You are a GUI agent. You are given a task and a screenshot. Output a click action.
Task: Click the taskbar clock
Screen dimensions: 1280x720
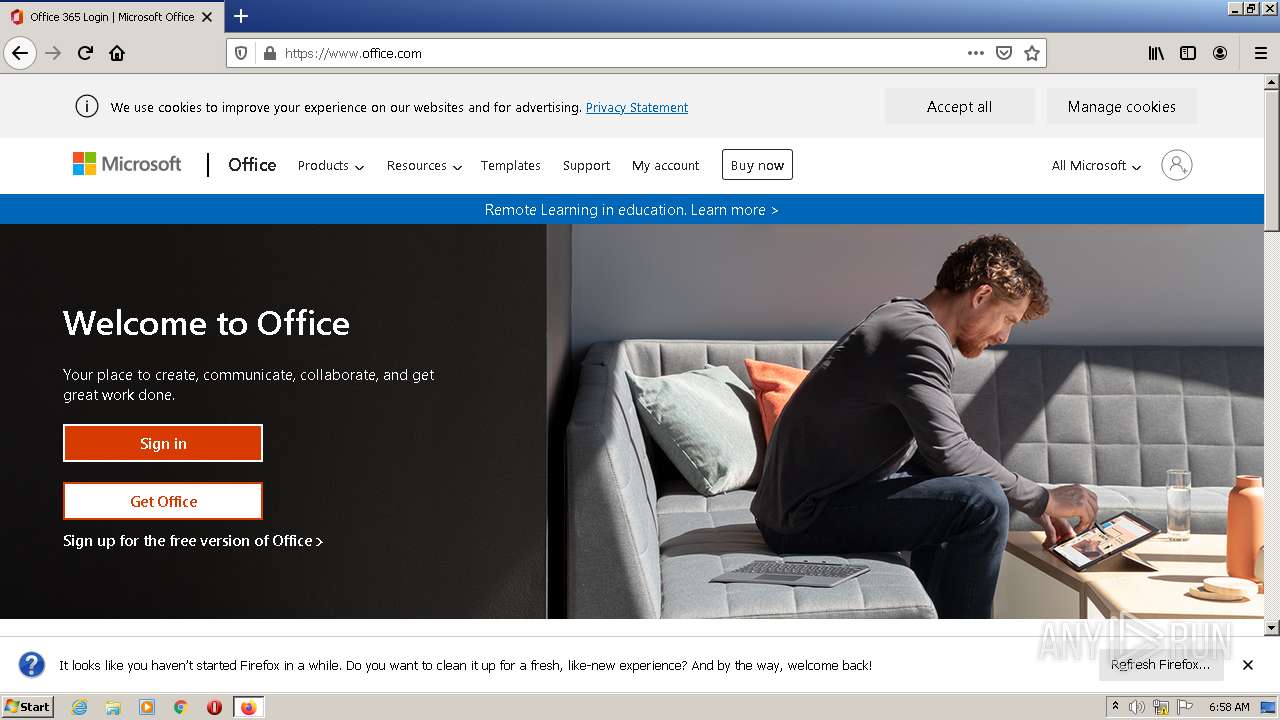1229,707
